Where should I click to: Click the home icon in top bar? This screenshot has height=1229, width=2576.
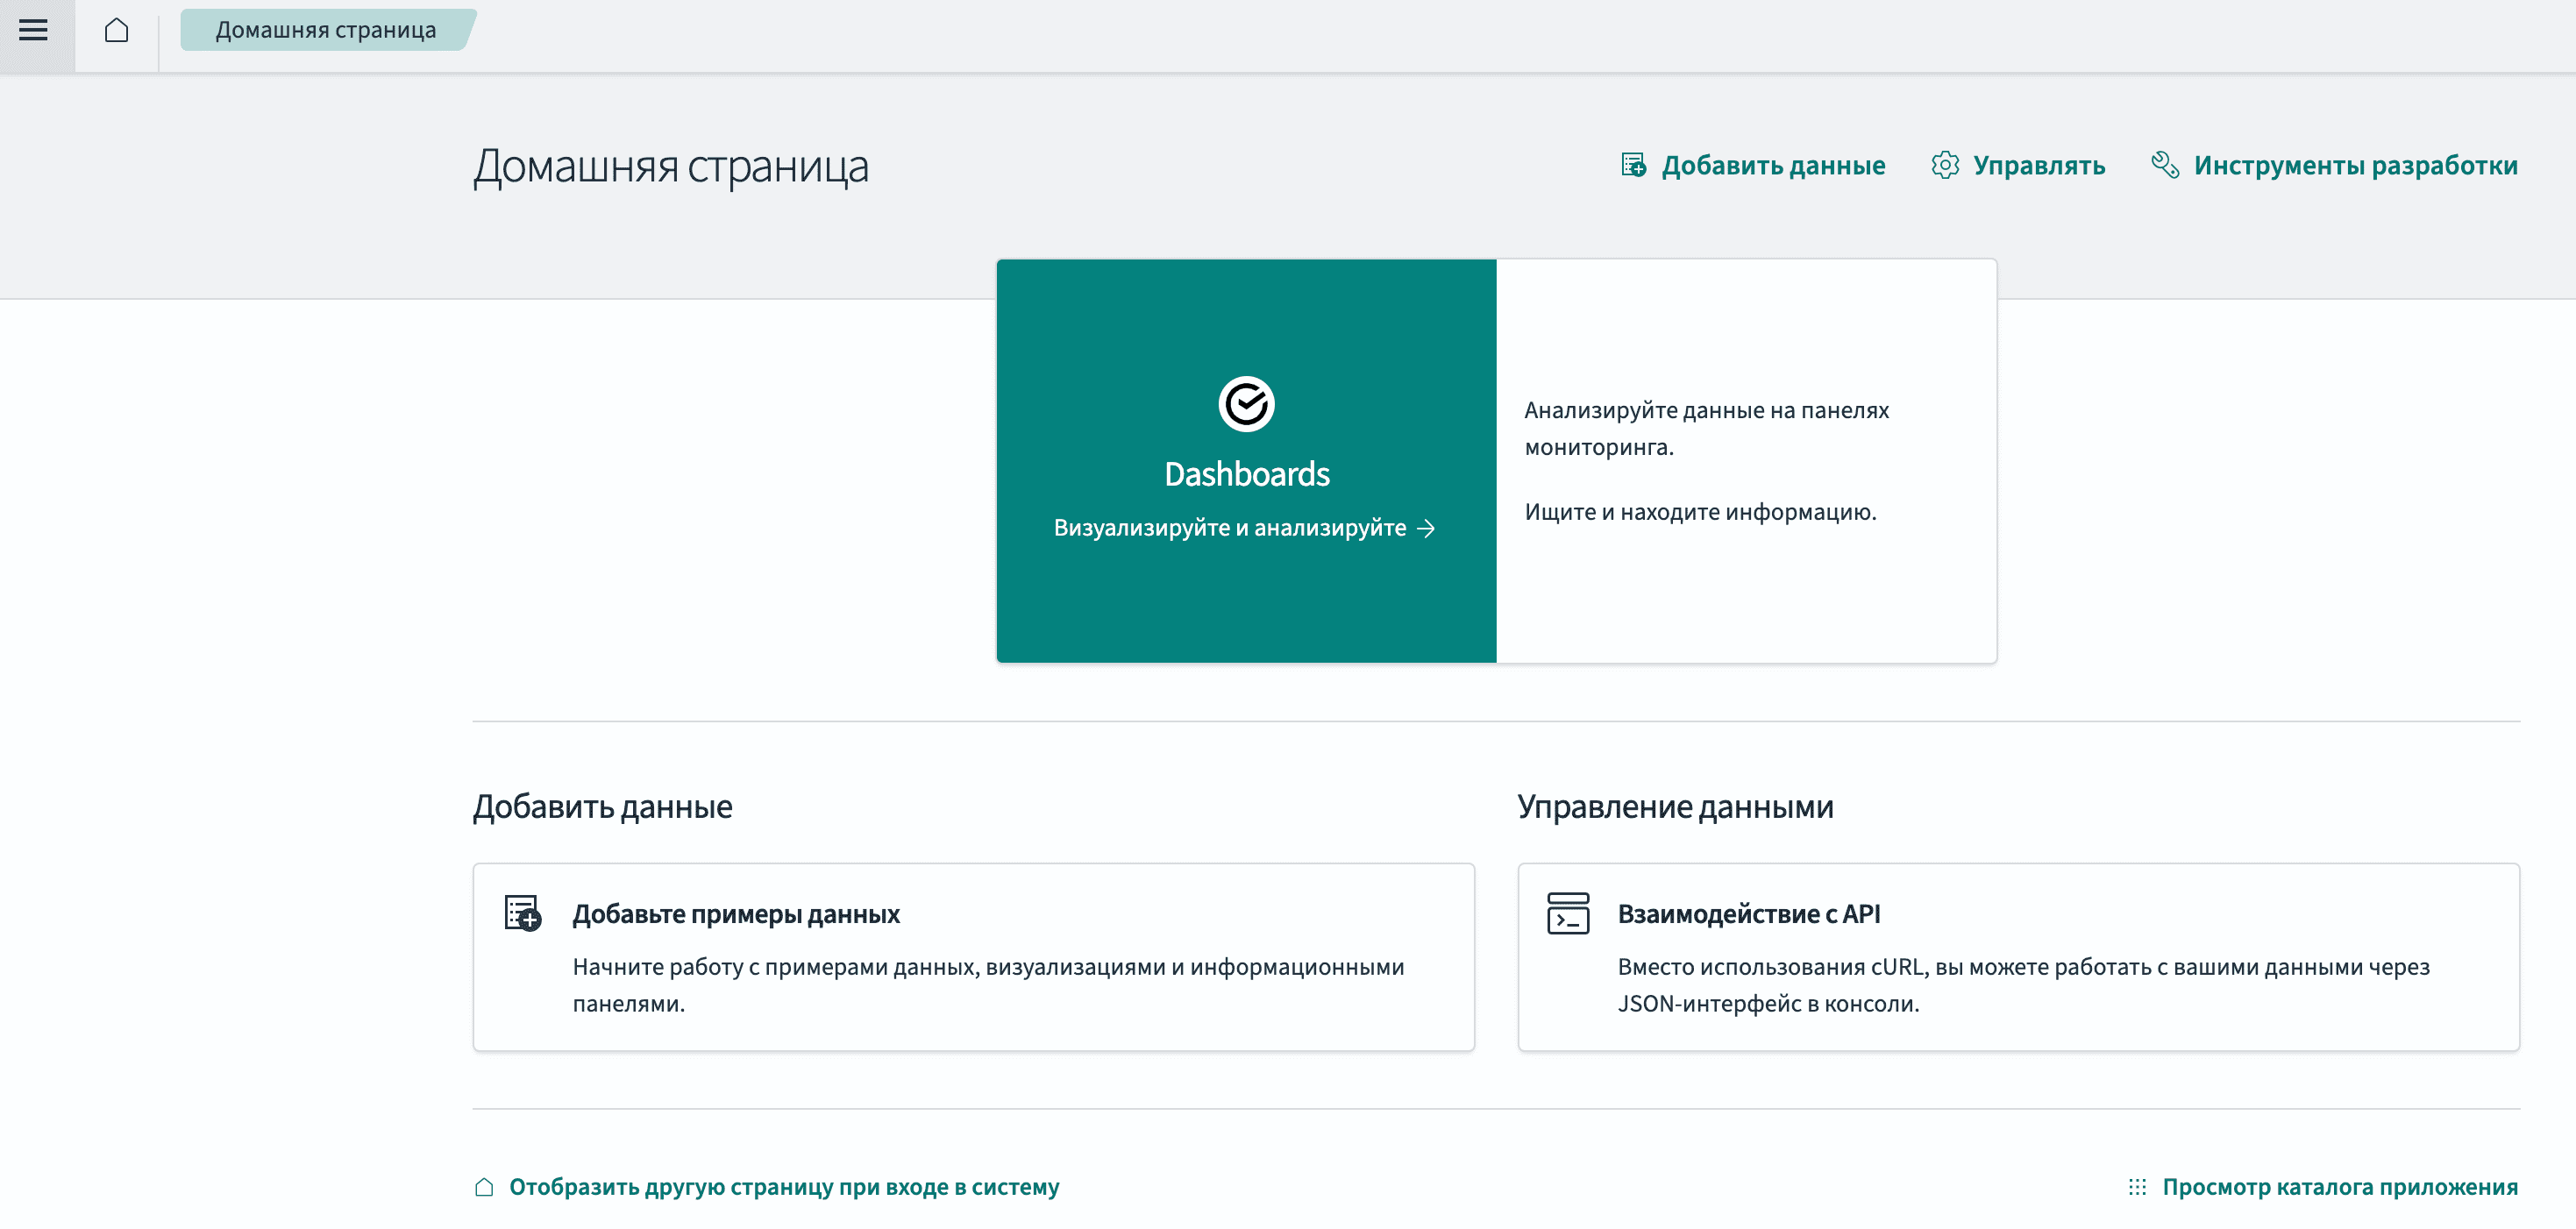117,31
